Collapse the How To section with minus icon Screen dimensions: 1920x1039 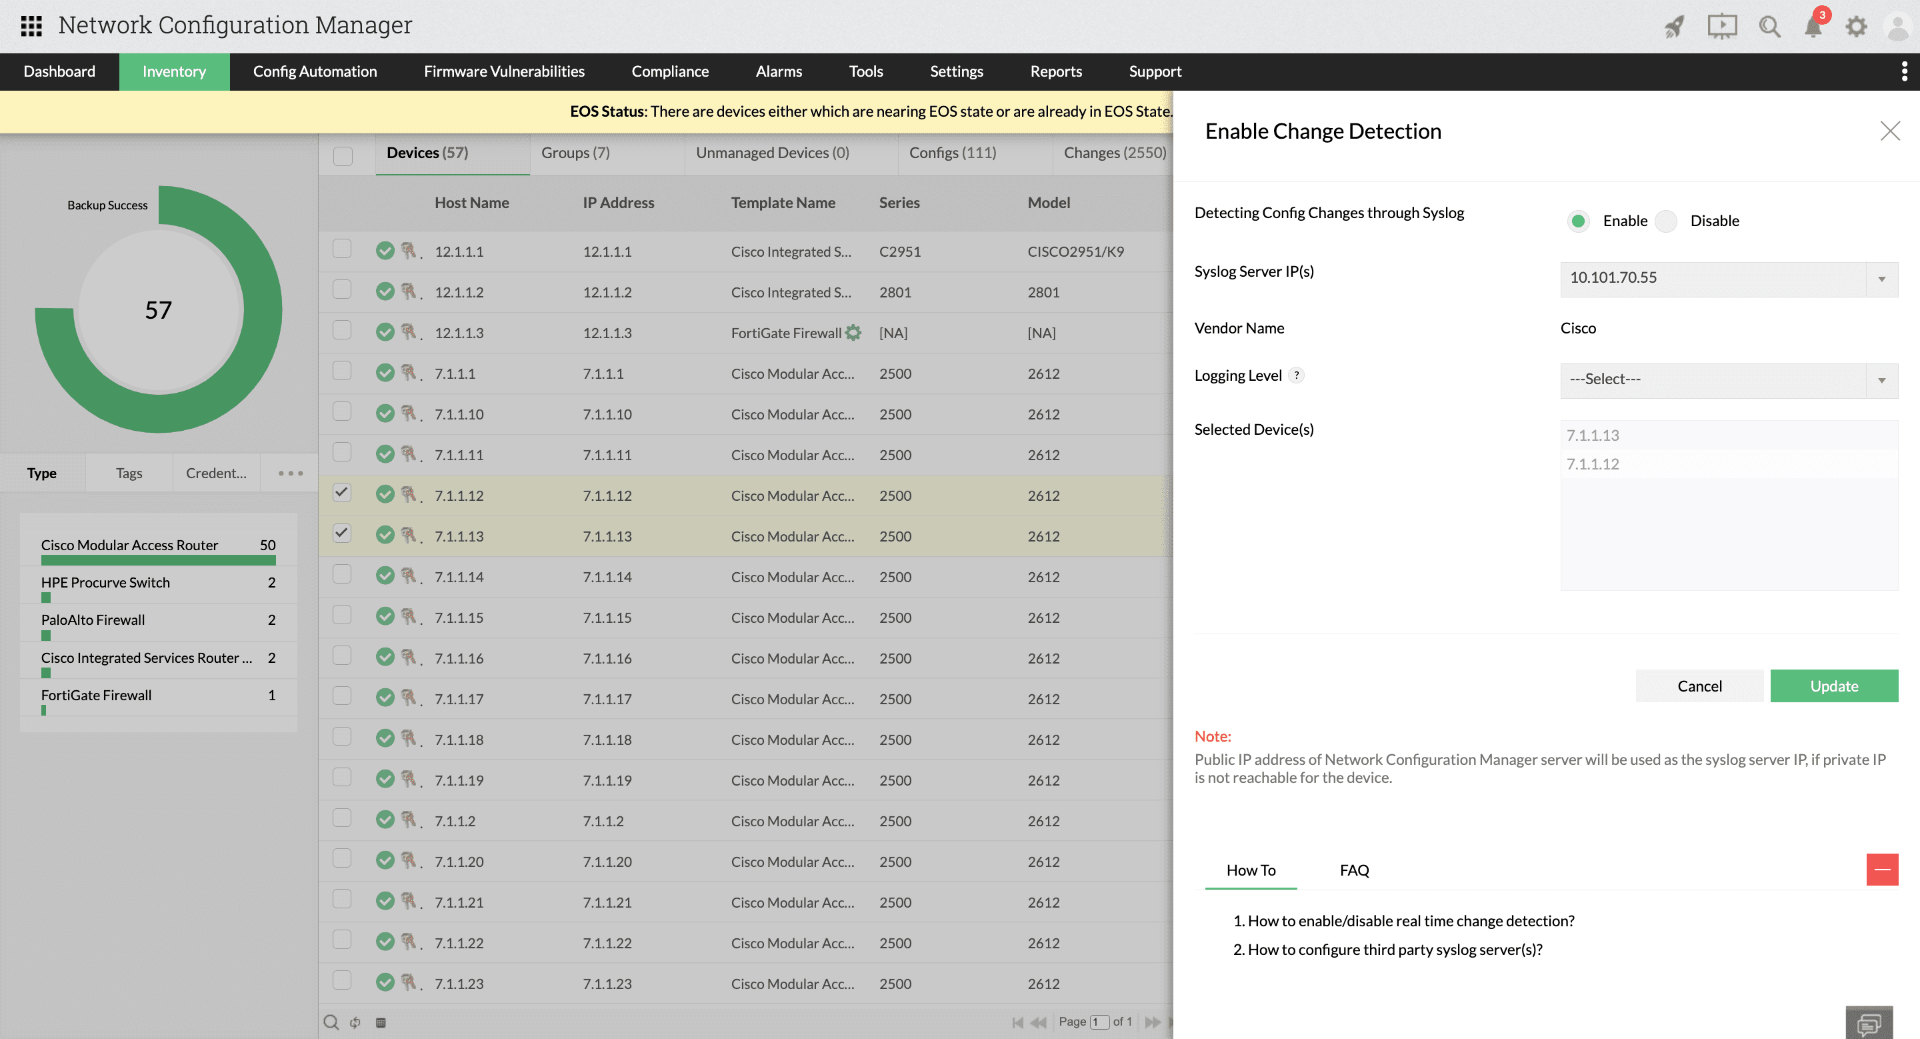[x=1882, y=869]
